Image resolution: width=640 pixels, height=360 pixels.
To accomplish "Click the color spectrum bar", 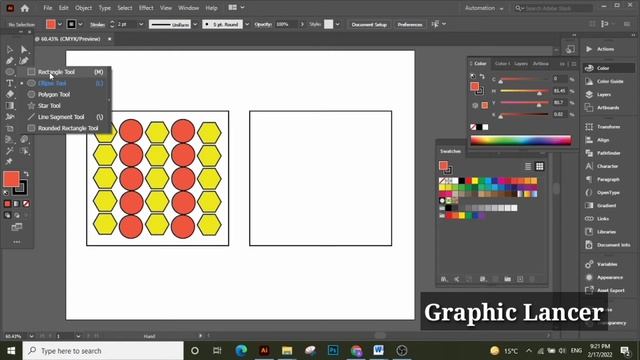I will 521,140.
